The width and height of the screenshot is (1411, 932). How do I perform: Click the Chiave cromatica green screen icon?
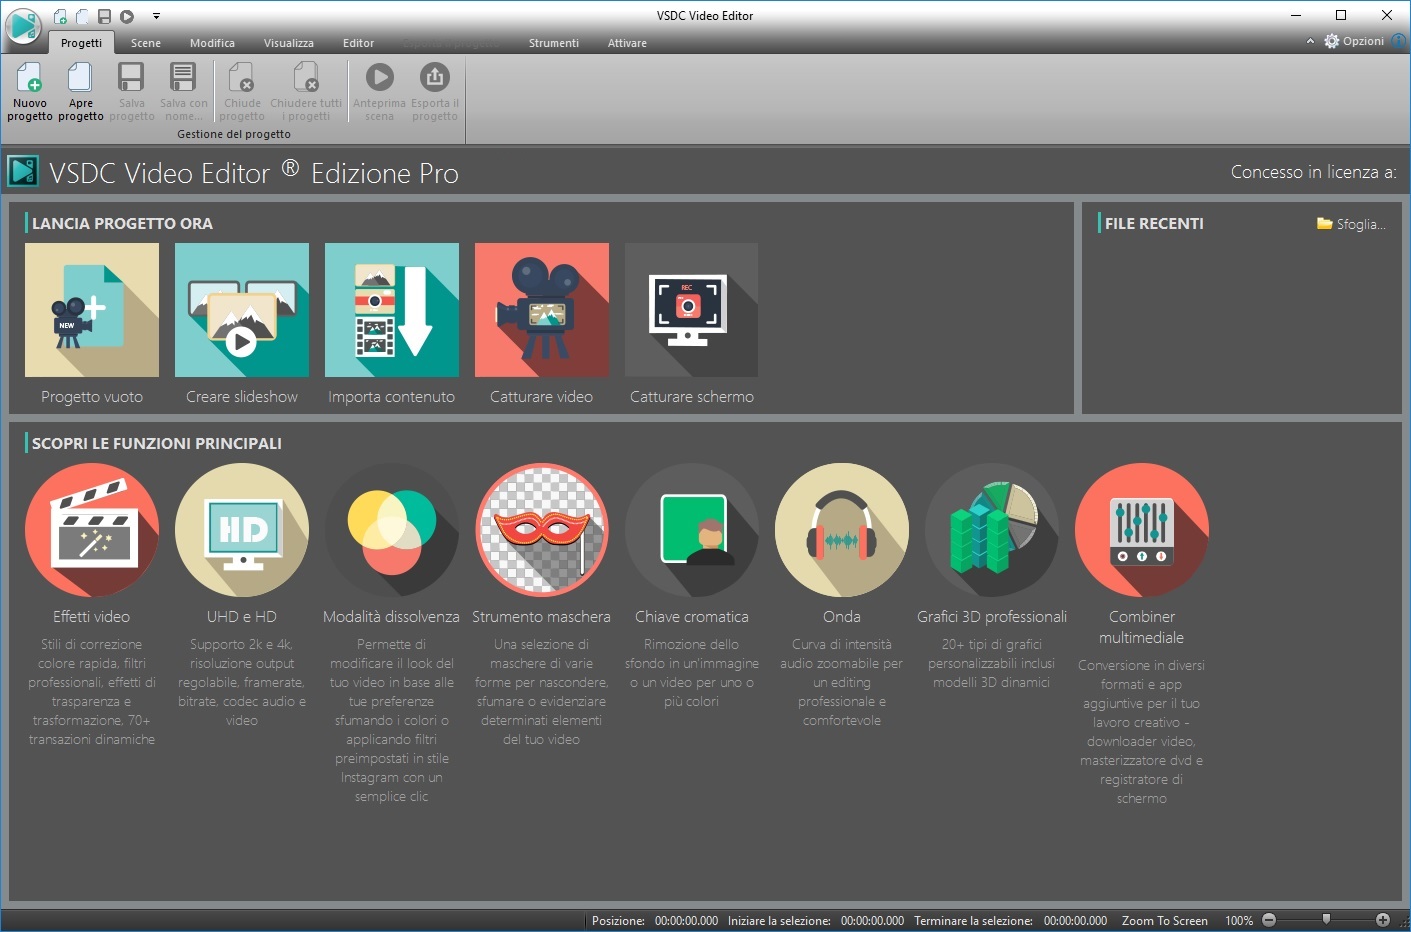point(692,530)
